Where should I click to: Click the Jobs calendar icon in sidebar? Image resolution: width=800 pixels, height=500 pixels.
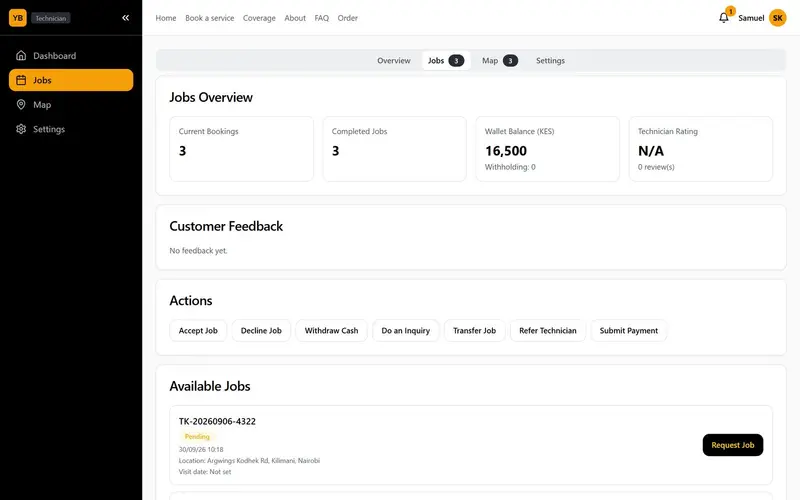pos(21,80)
